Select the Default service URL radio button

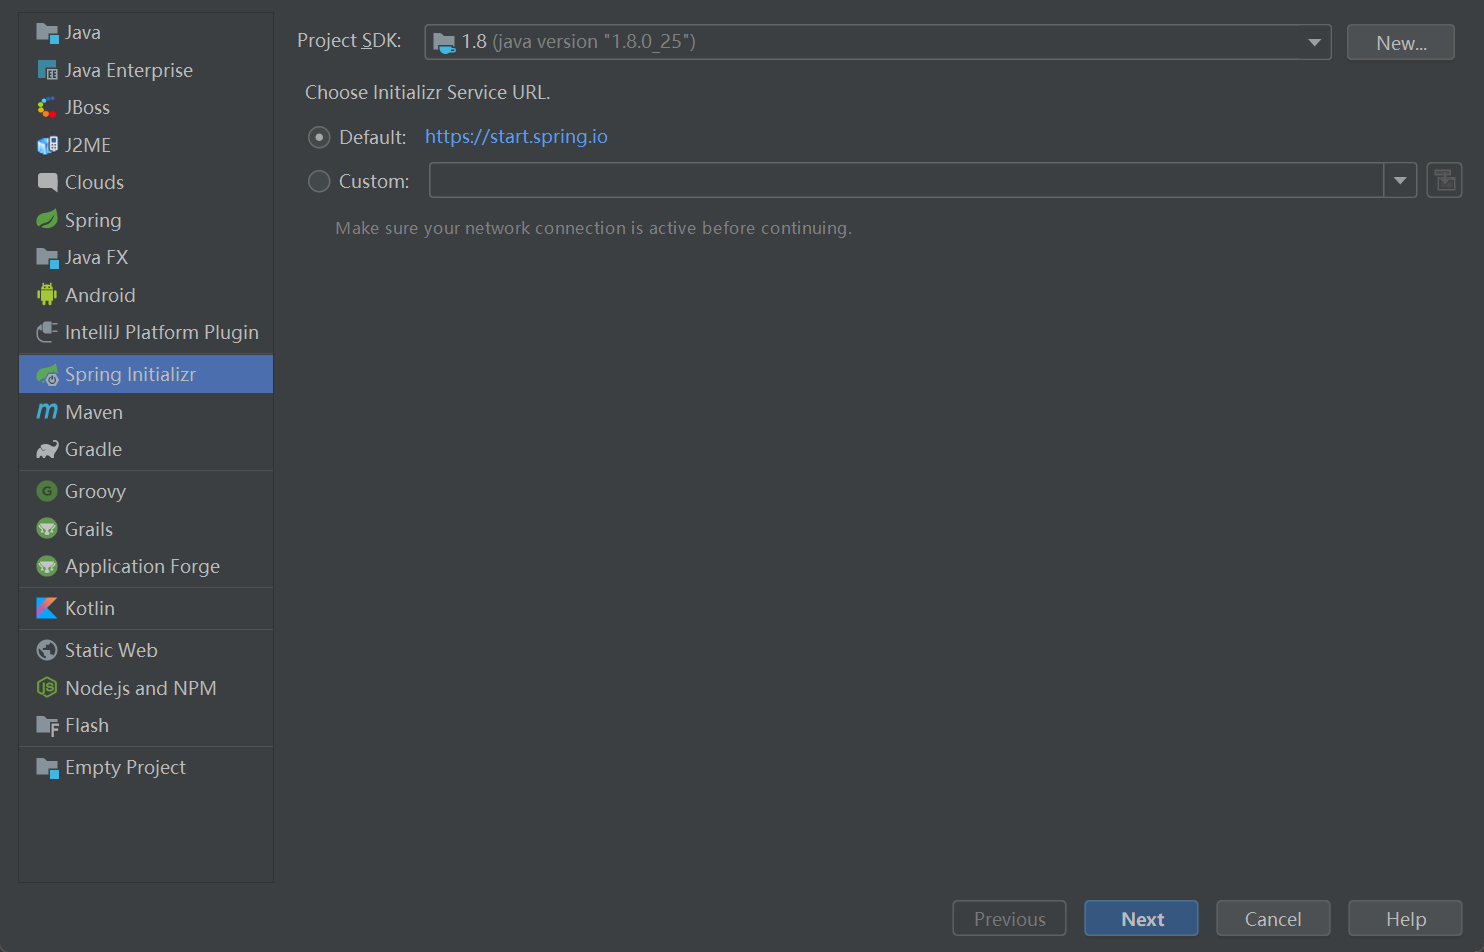[x=319, y=137]
